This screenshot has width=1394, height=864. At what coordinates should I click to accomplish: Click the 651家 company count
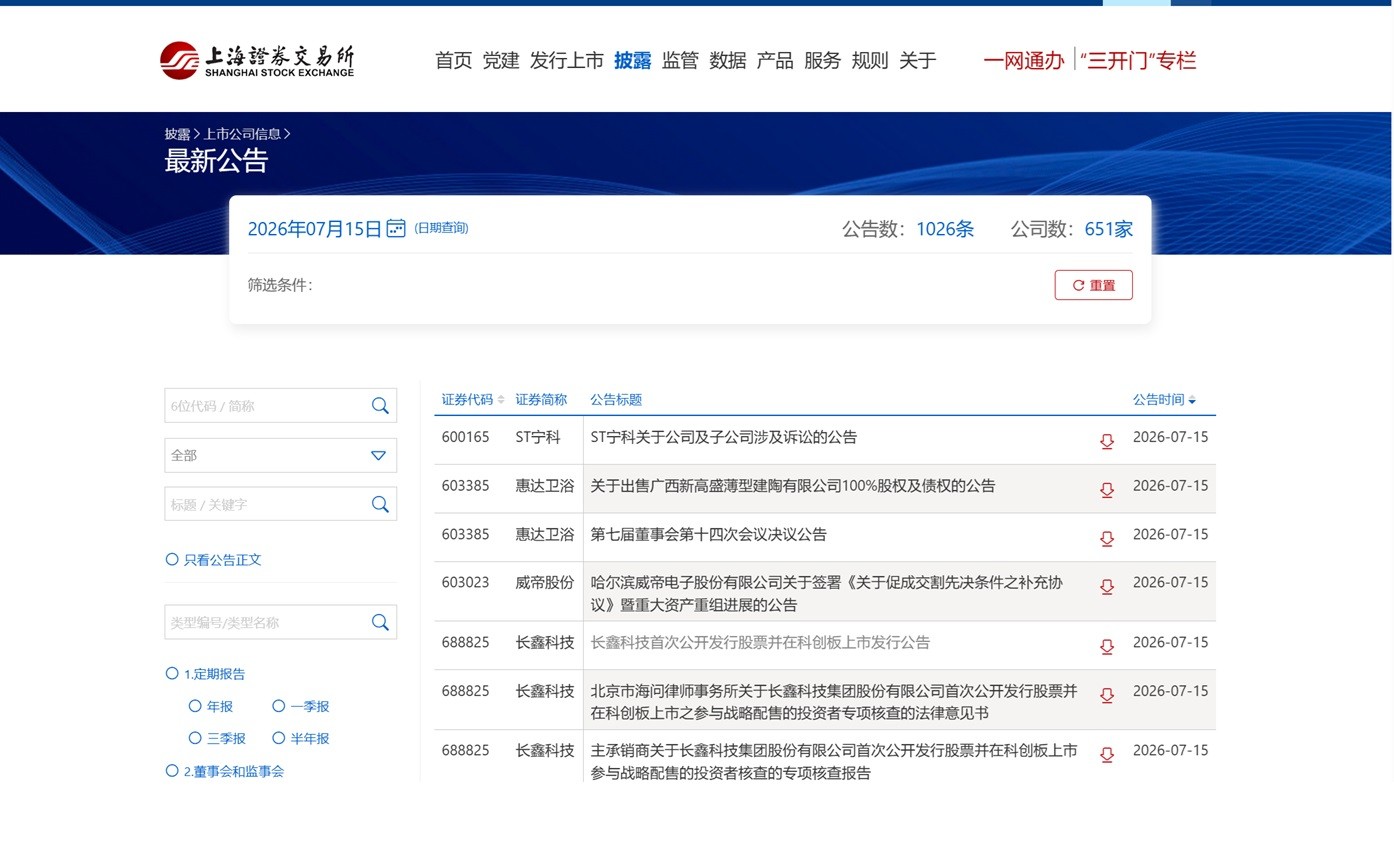point(1109,229)
